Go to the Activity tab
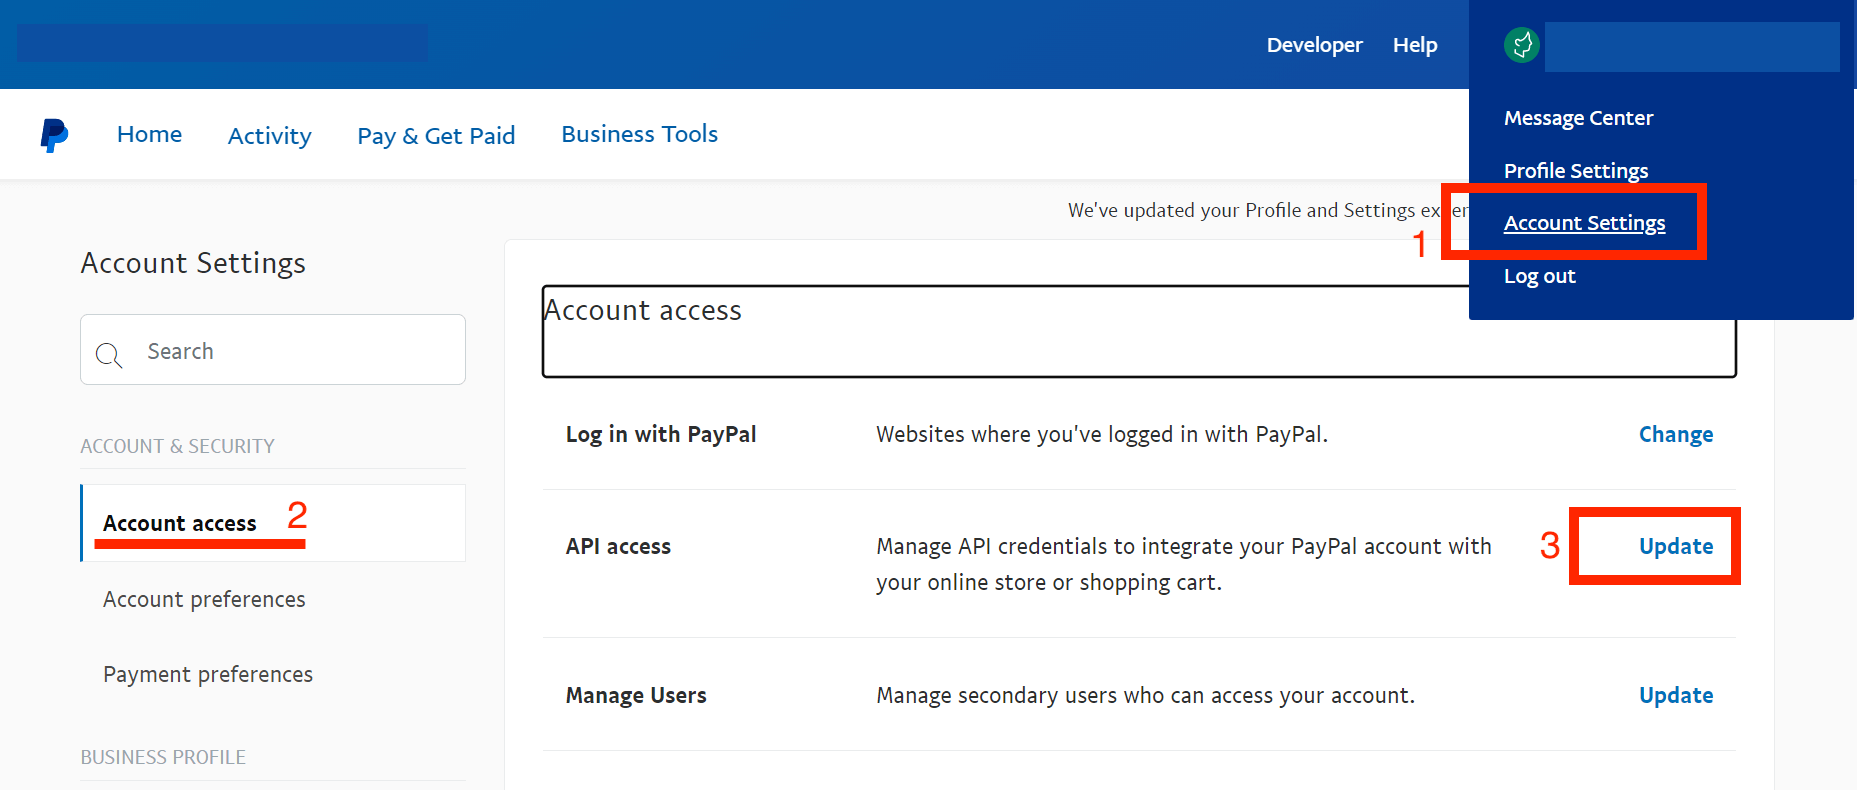This screenshot has height=790, width=1857. tap(269, 136)
